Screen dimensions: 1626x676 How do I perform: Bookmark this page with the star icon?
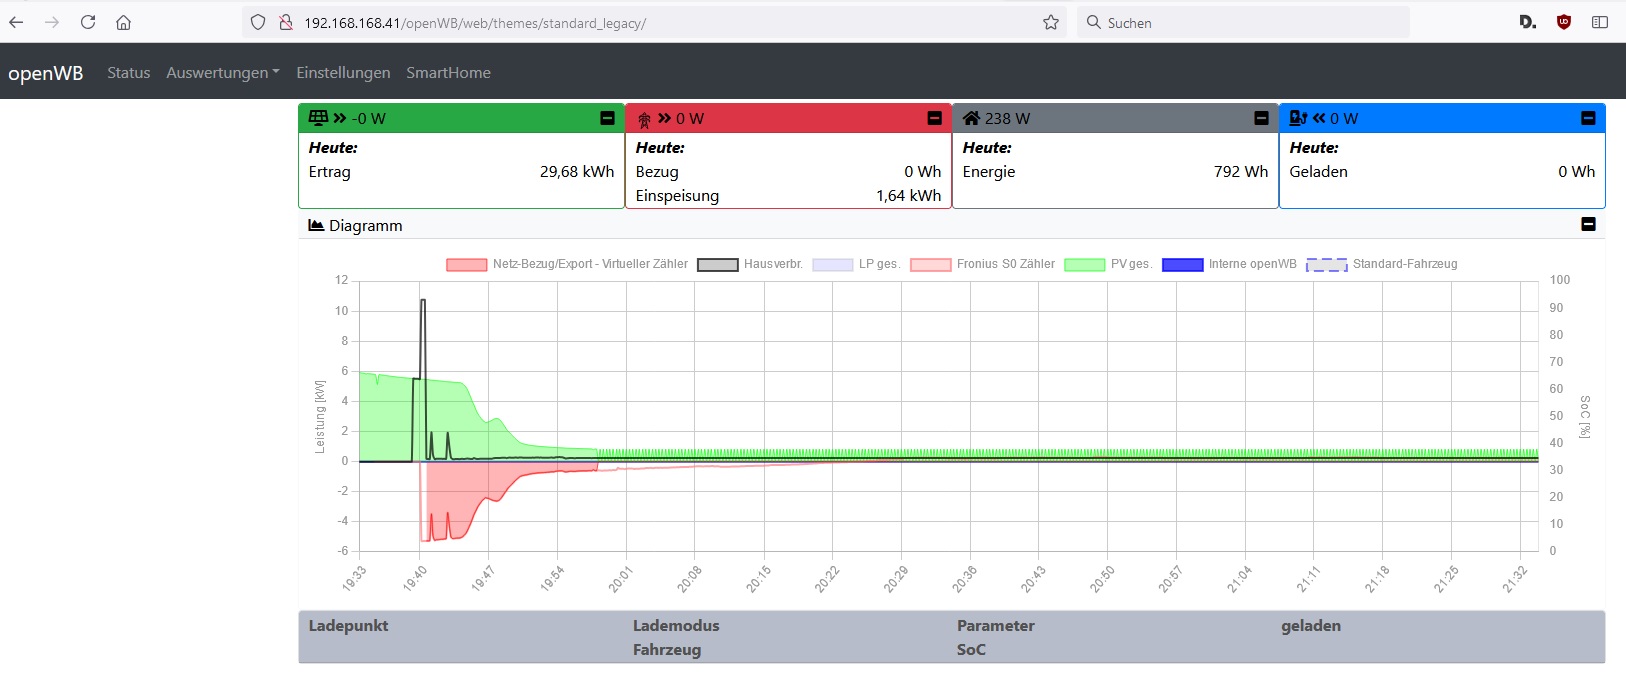(x=1051, y=22)
